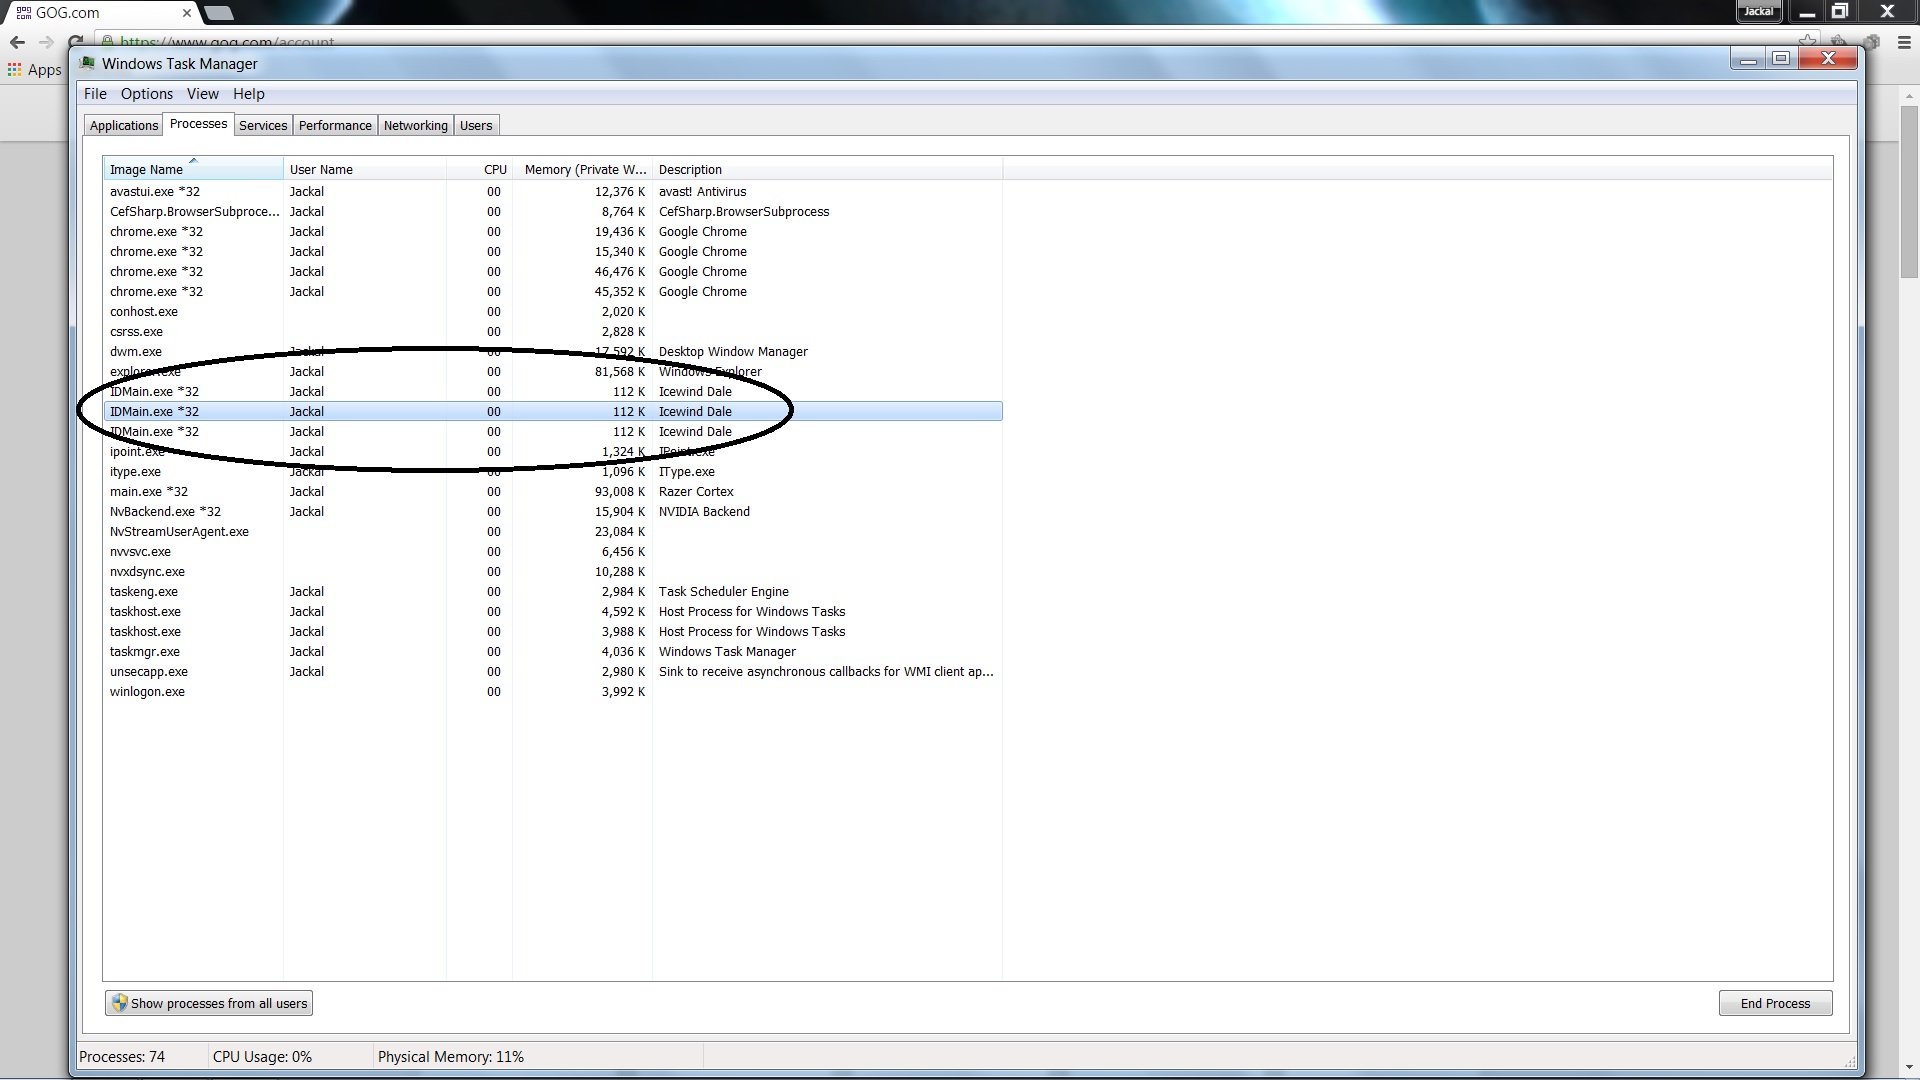Click Show processes from all users
The height and width of the screenshot is (1080, 1920).
tap(209, 1003)
